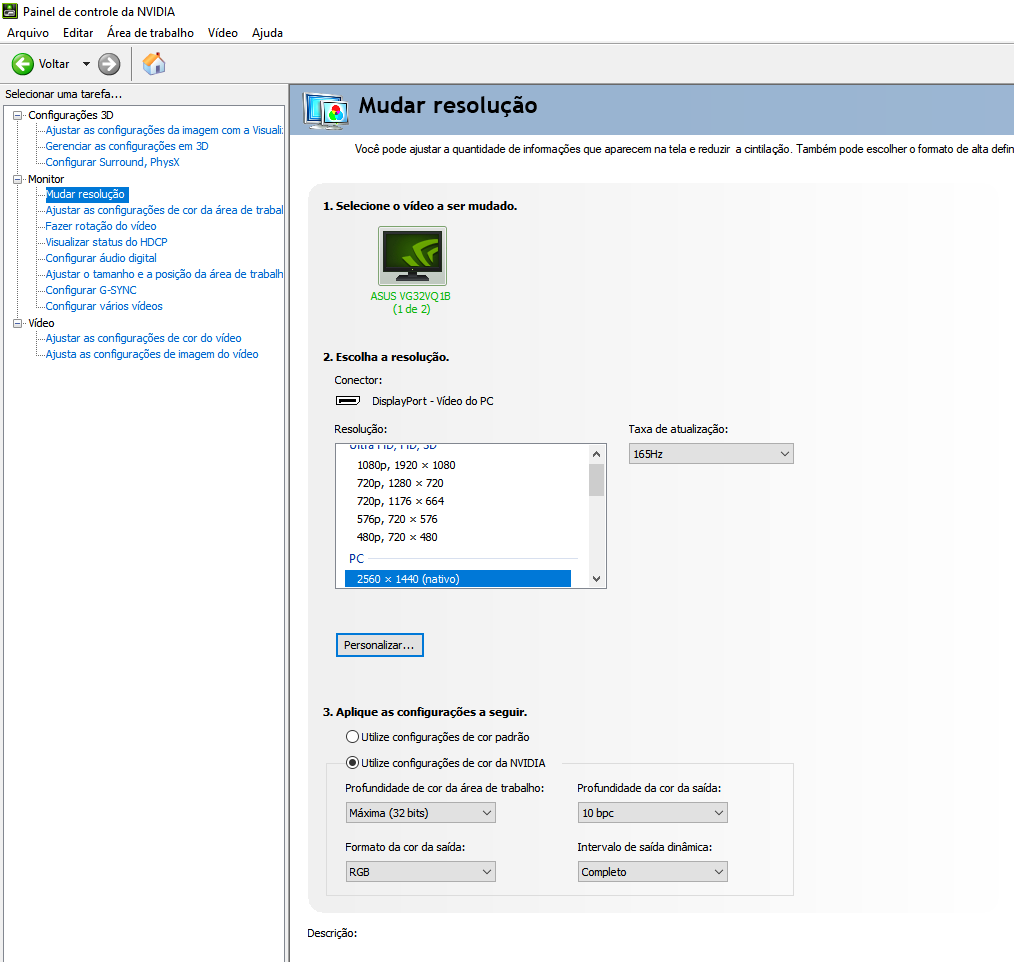Select Mudar resolução in task tree
Screen dimensions: 1014x962
87,194
